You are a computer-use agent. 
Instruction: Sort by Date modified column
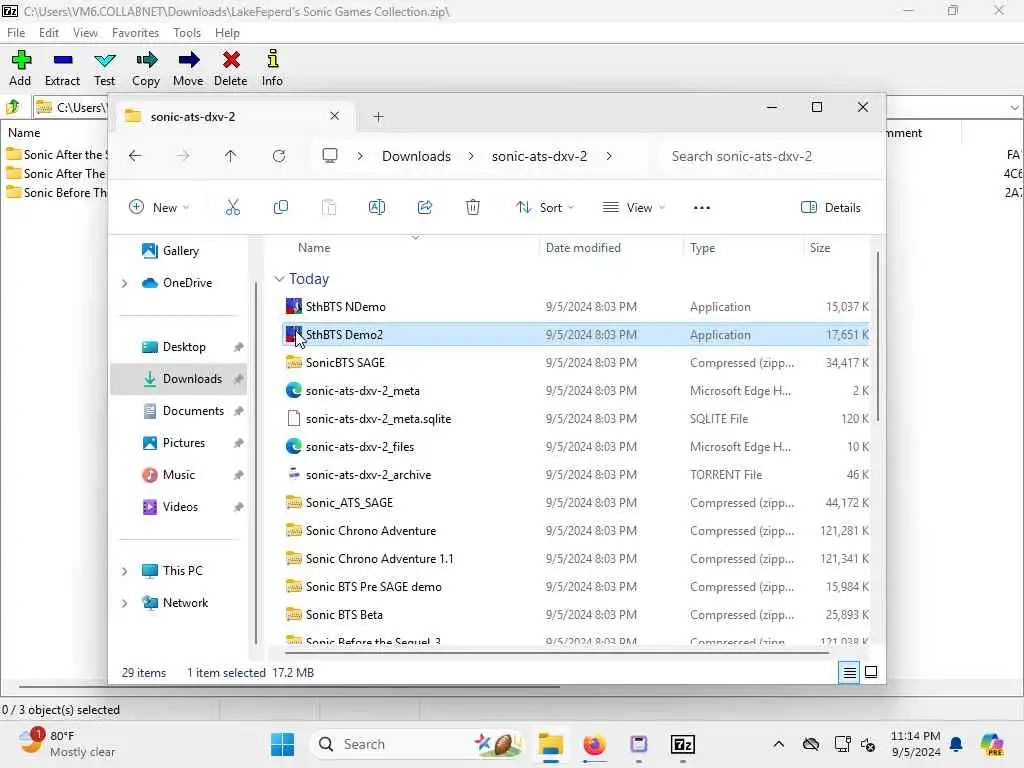(x=583, y=248)
